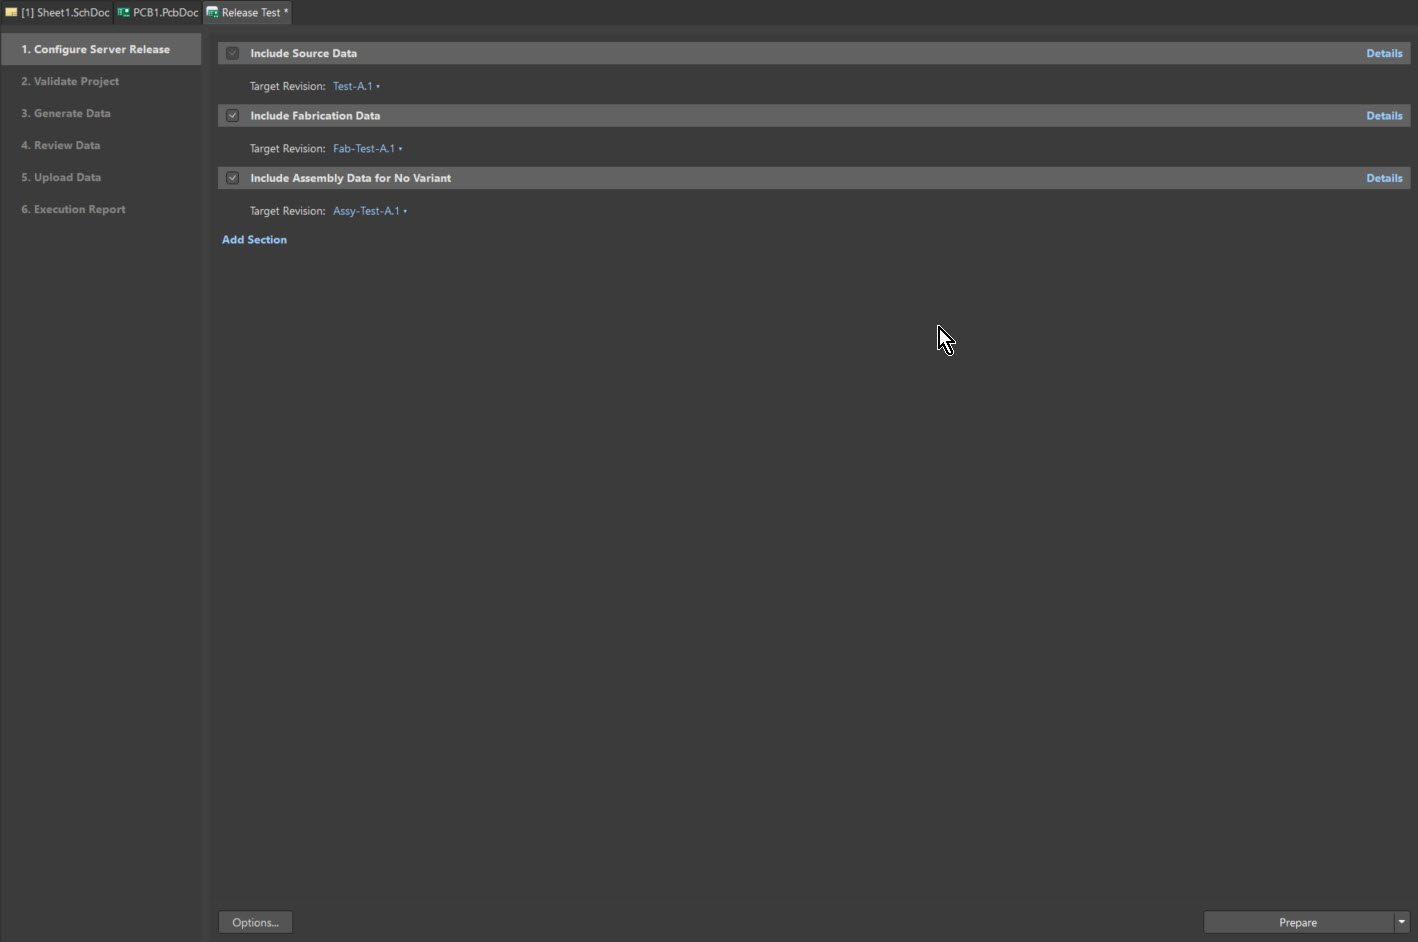Click the Target Revision label beside Test-A.1
This screenshot has height=942, width=1418.
tap(287, 86)
